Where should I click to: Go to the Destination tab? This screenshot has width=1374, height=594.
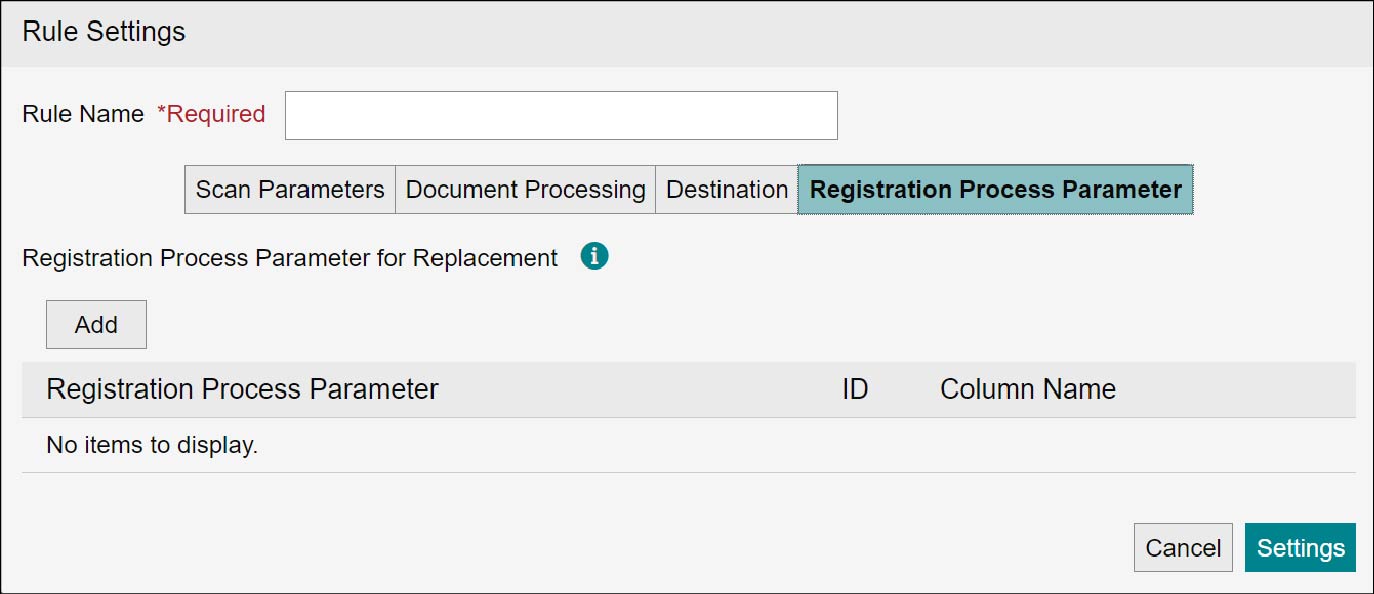(x=727, y=190)
